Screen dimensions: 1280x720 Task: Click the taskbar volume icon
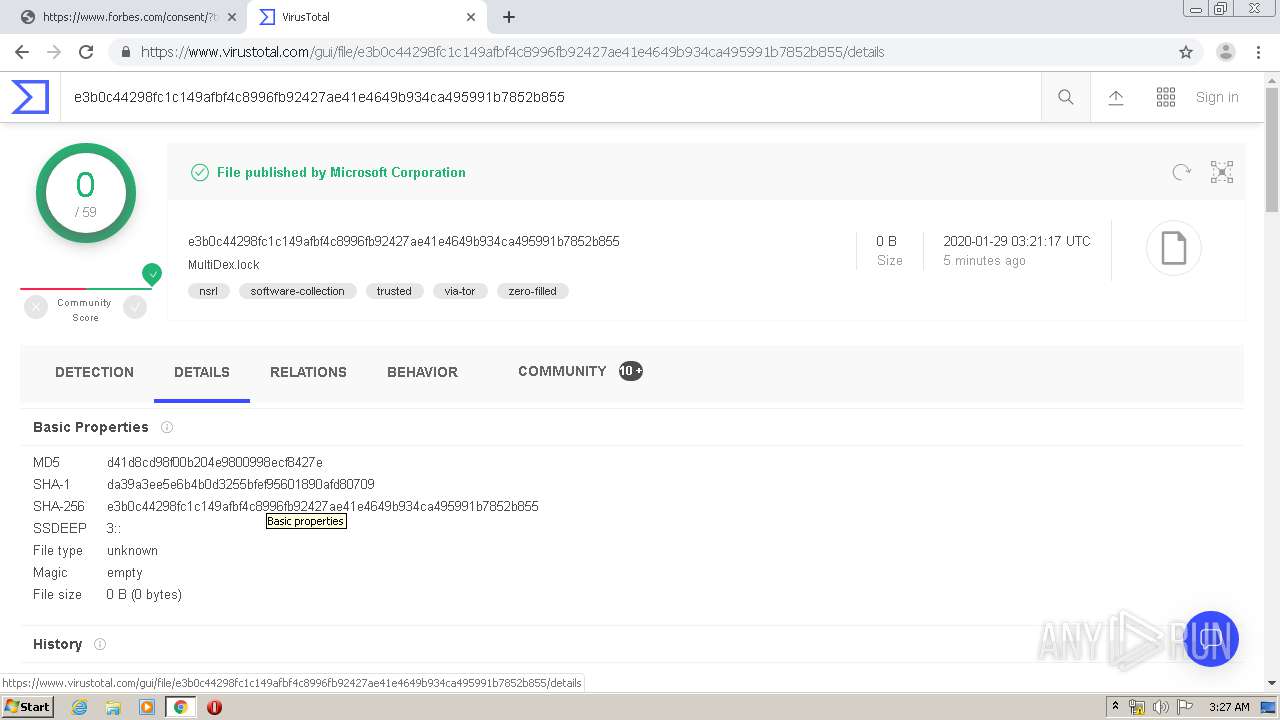[1161, 707]
